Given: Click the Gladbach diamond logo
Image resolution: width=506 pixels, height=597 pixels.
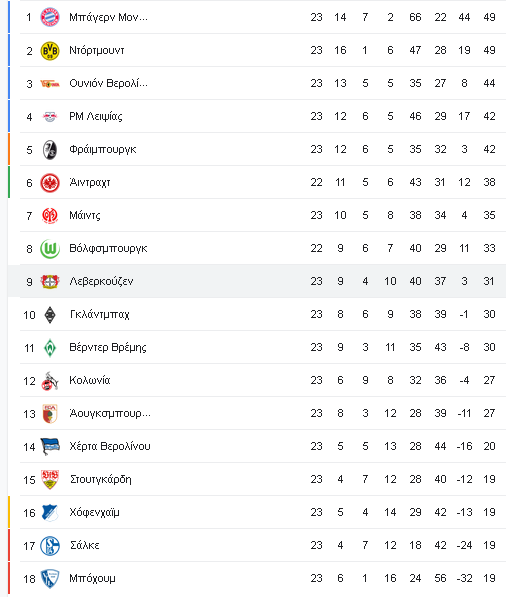Looking at the screenshot, I should point(50,314).
